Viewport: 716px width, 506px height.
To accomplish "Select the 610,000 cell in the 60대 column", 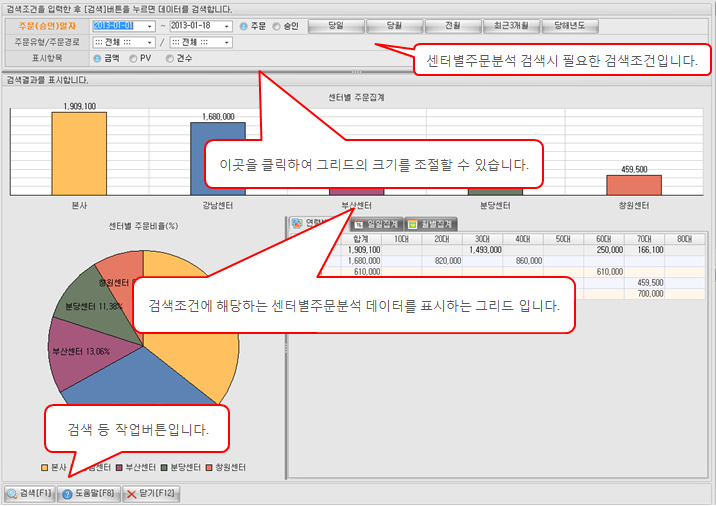I will point(604,272).
